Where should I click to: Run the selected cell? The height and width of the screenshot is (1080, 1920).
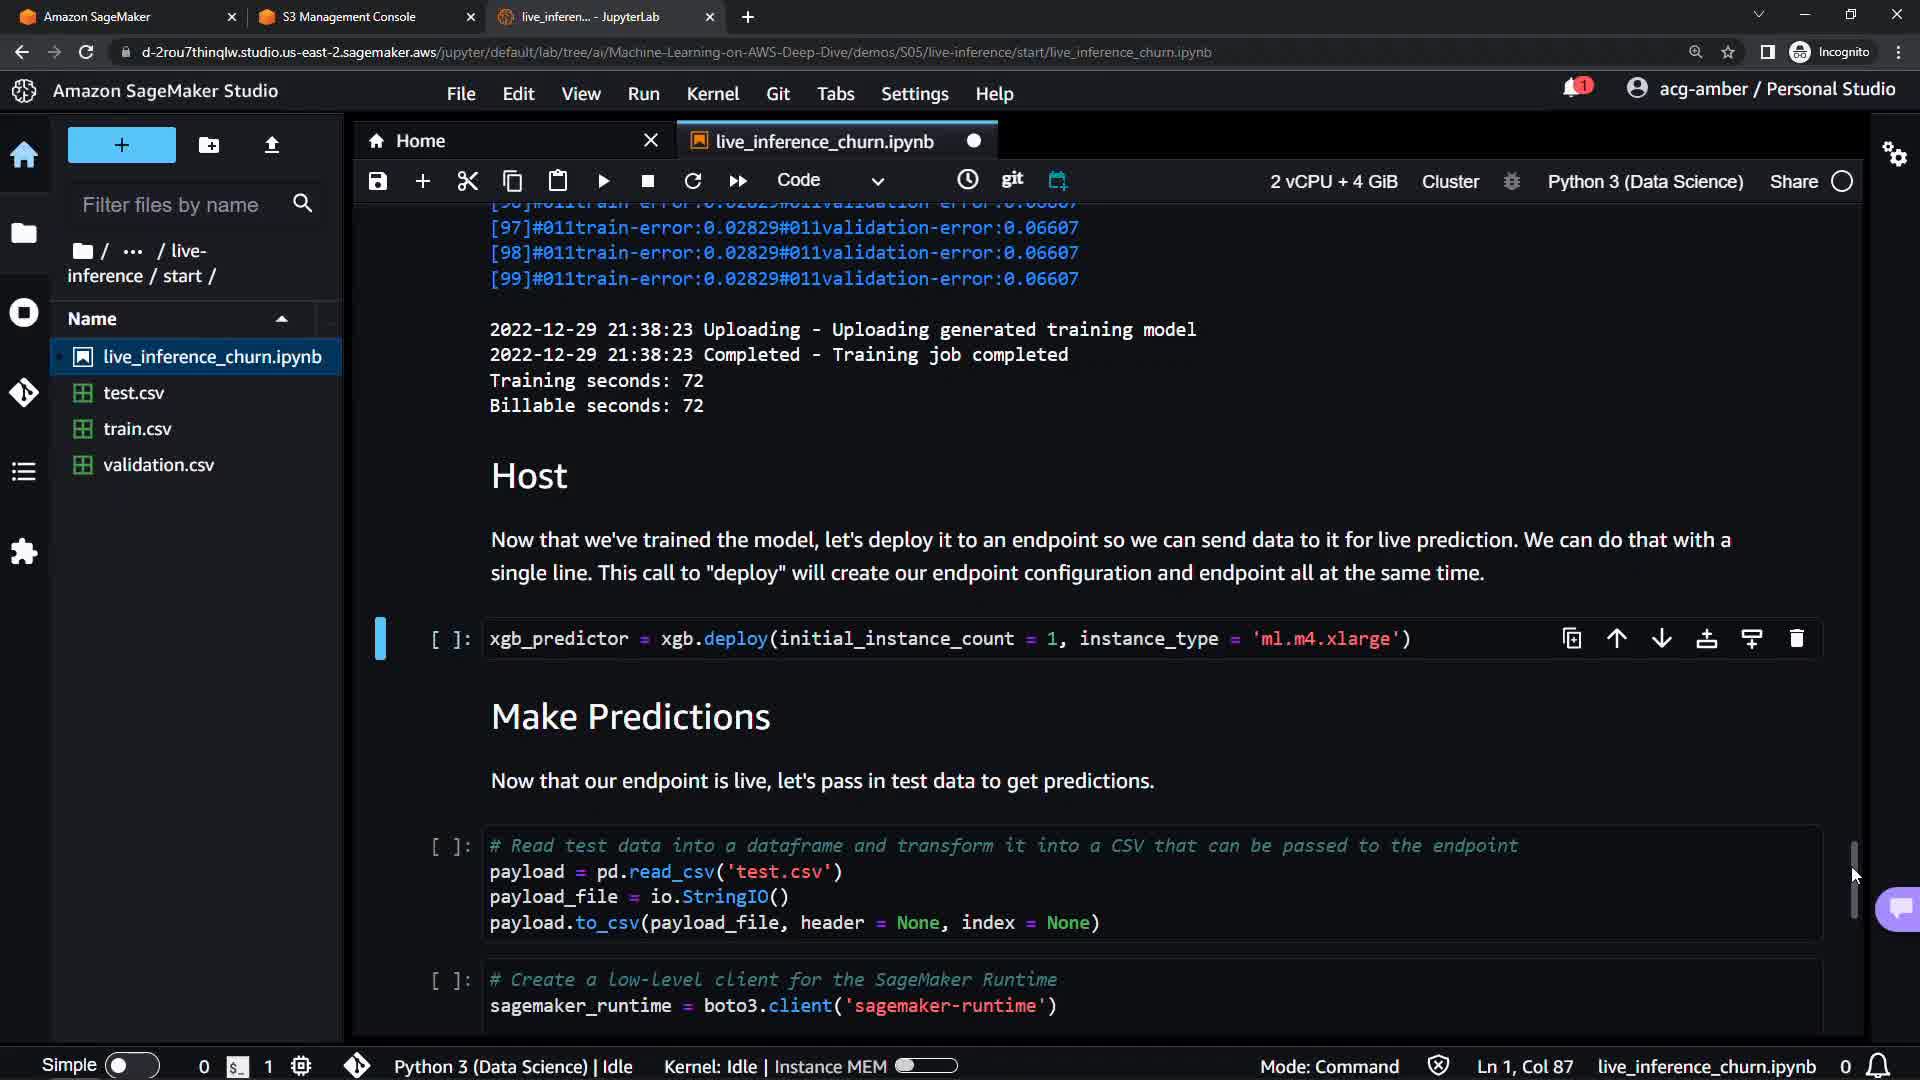pos(603,181)
